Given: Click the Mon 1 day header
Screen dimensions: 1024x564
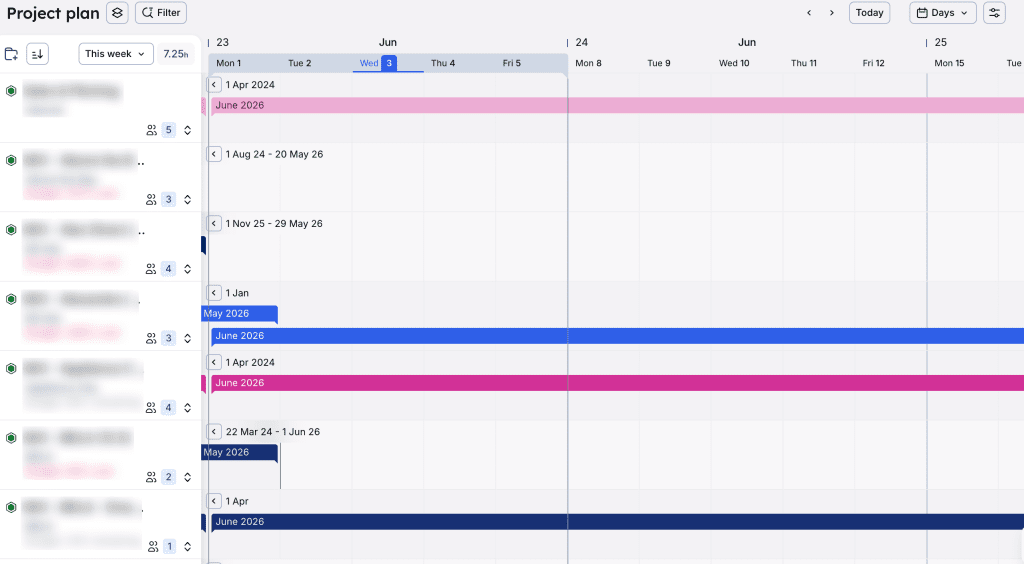Looking at the screenshot, I should coord(229,63).
